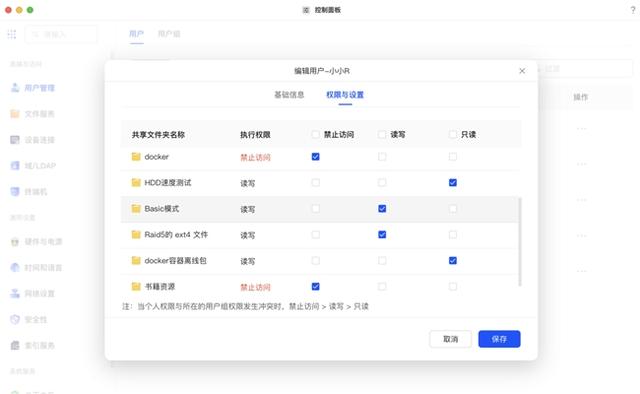
Task: Click the 网络设置 sidebar icon
Action: 15,293
